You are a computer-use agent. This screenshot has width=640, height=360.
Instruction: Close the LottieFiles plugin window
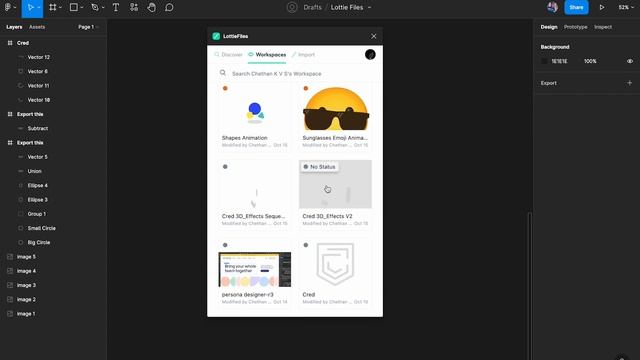373,36
